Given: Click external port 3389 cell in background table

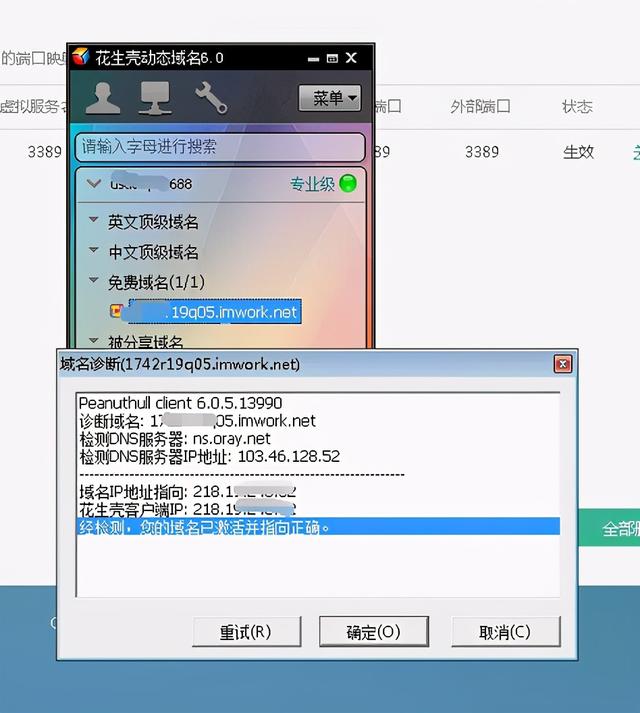Looking at the screenshot, I should click(x=482, y=152).
